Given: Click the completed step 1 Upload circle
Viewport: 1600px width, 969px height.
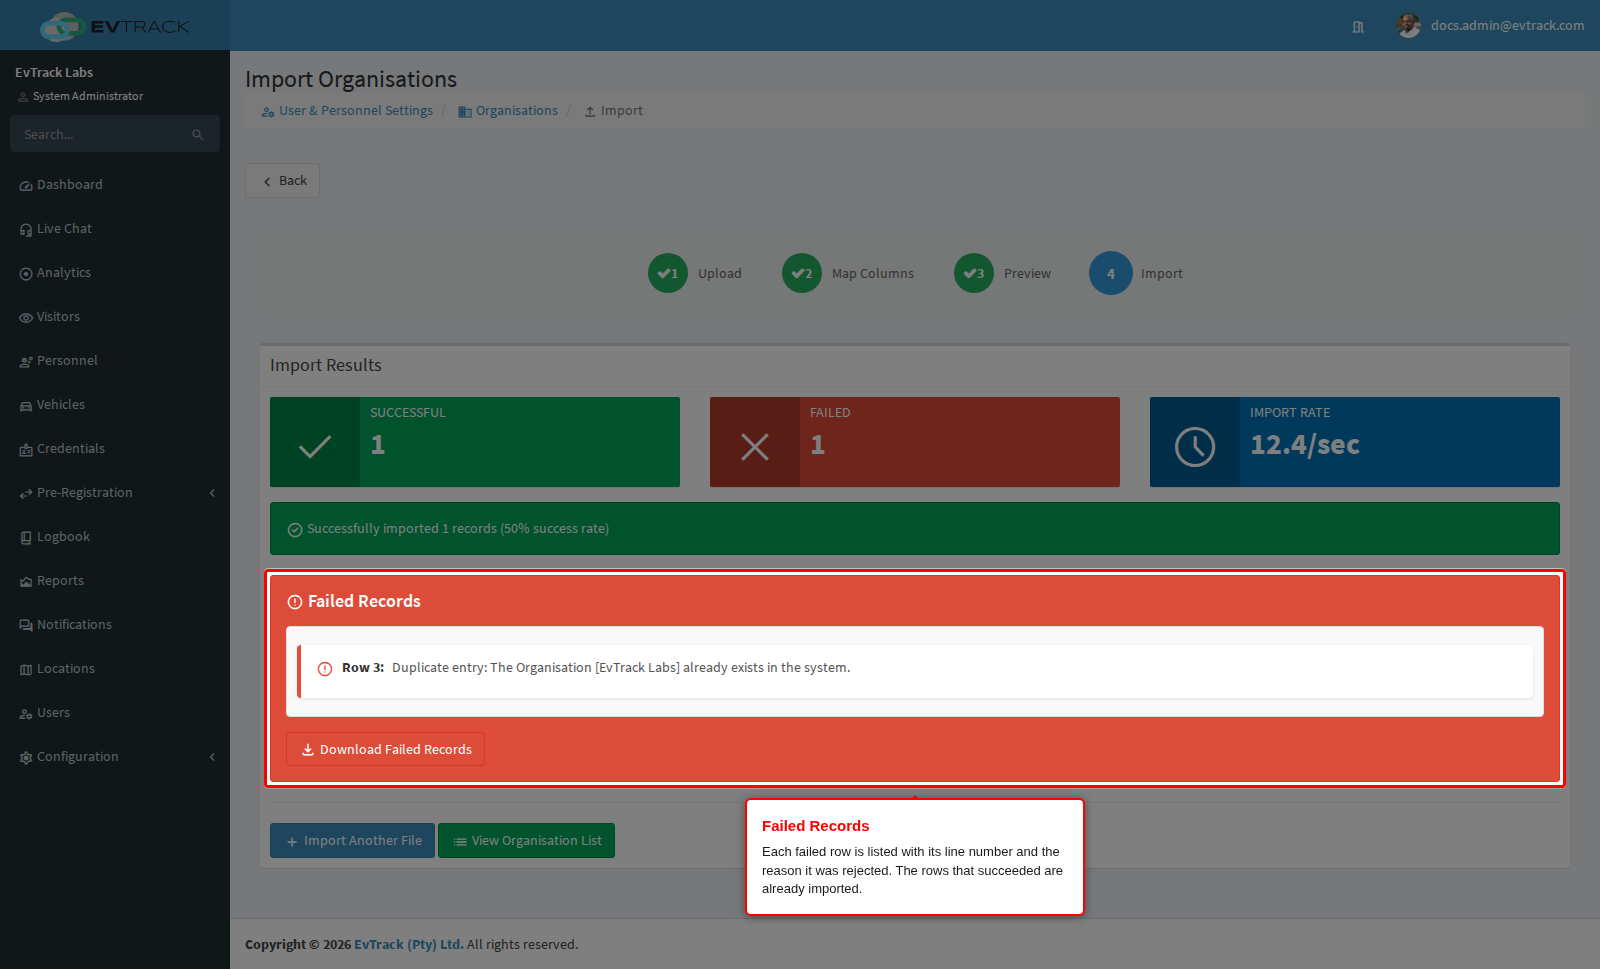Looking at the screenshot, I should tap(668, 273).
